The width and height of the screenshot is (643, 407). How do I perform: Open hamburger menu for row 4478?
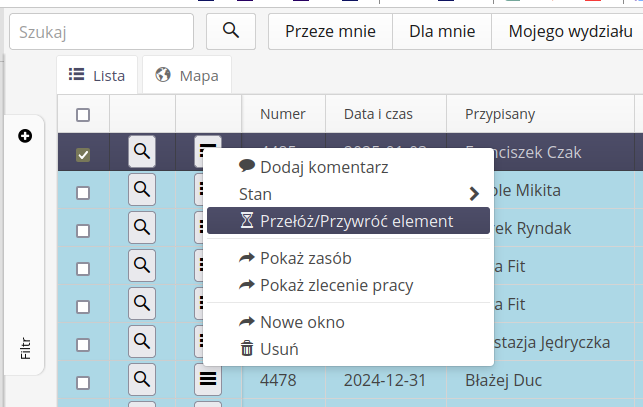pos(208,380)
